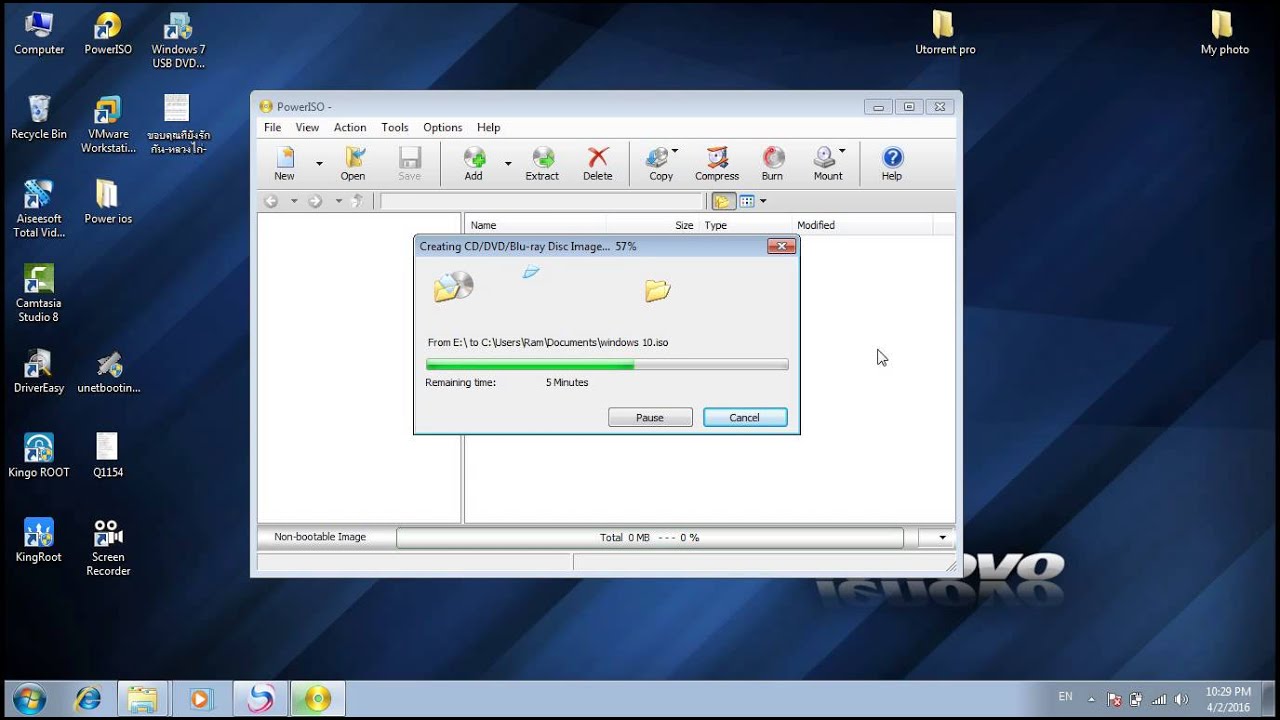Select the Utorrent pro folder
The height and width of the screenshot is (720, 1280).
click(945, 32)
